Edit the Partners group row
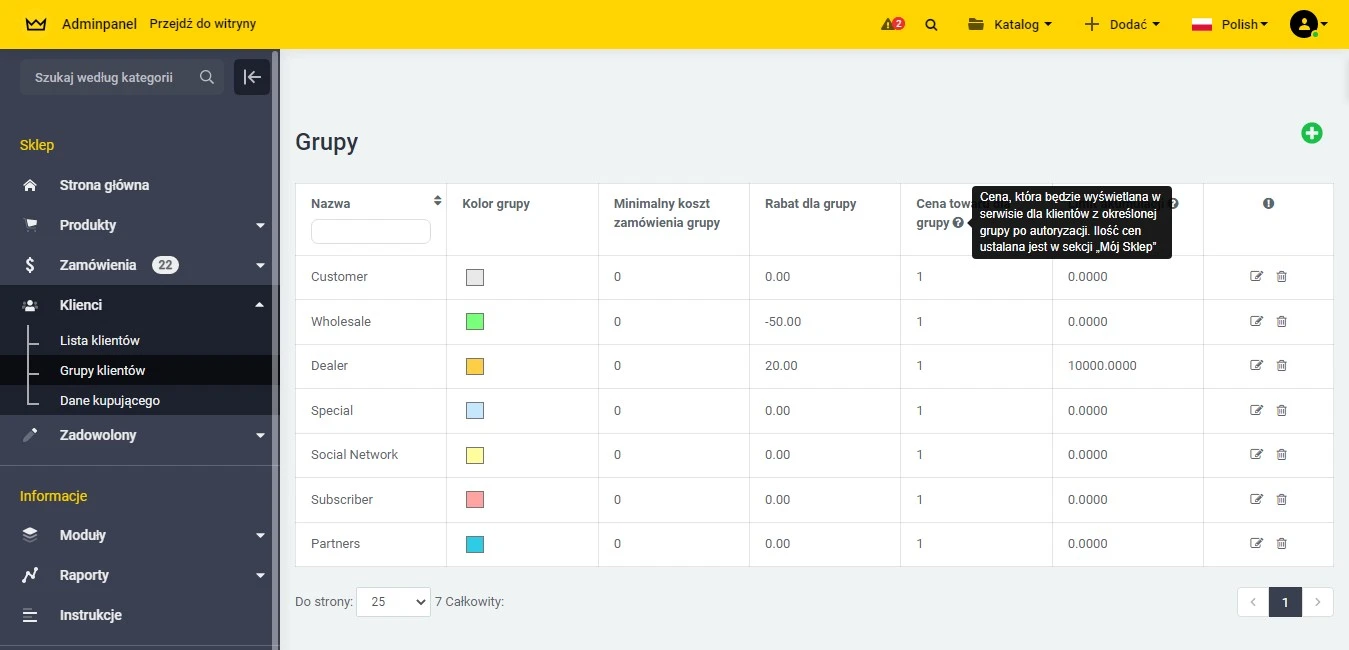The height and width of the screenshot is (650, 1349). tap(1256, 543)
